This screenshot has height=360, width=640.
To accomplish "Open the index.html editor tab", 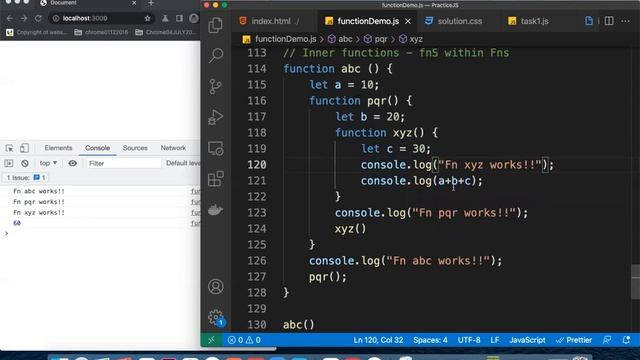I will (x=272, y=21).
